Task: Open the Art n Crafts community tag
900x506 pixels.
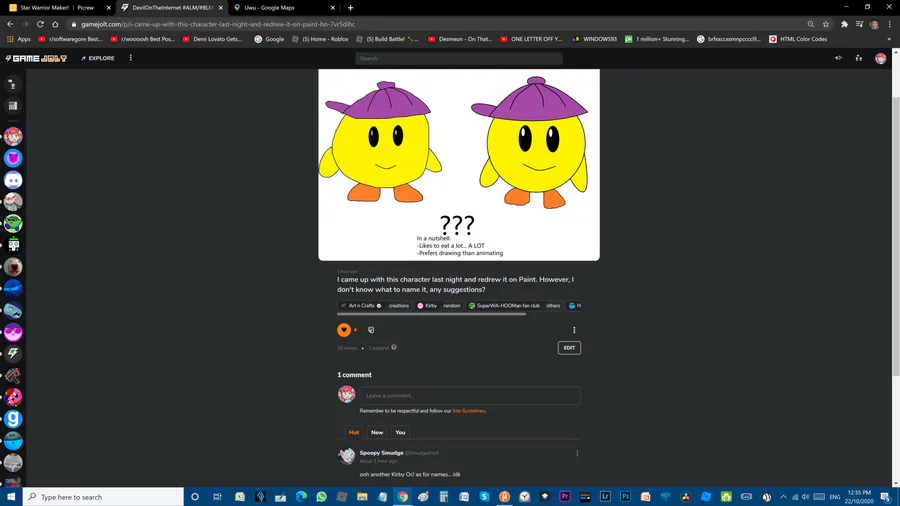Action: 361,306
